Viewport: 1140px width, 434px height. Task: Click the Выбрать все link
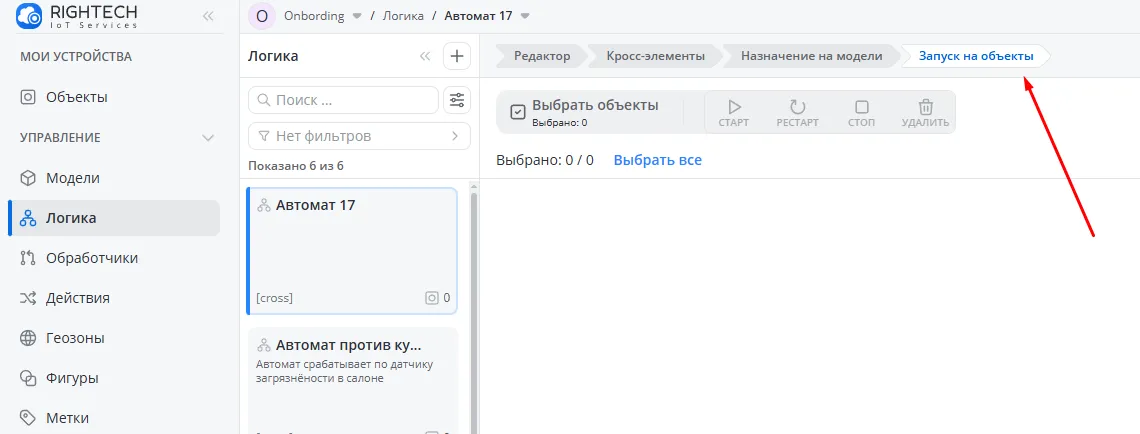click(657, 160)
